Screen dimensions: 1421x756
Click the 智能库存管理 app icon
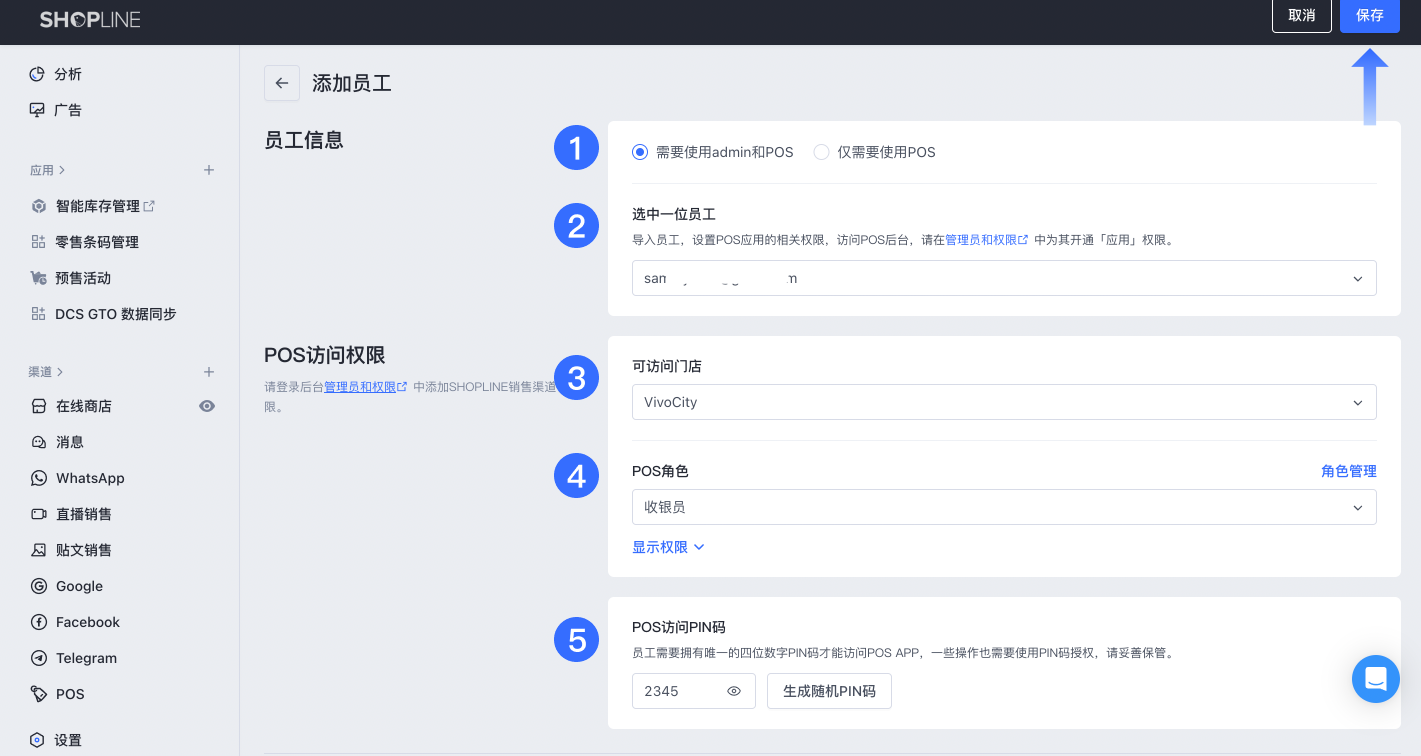pos(39,206)
